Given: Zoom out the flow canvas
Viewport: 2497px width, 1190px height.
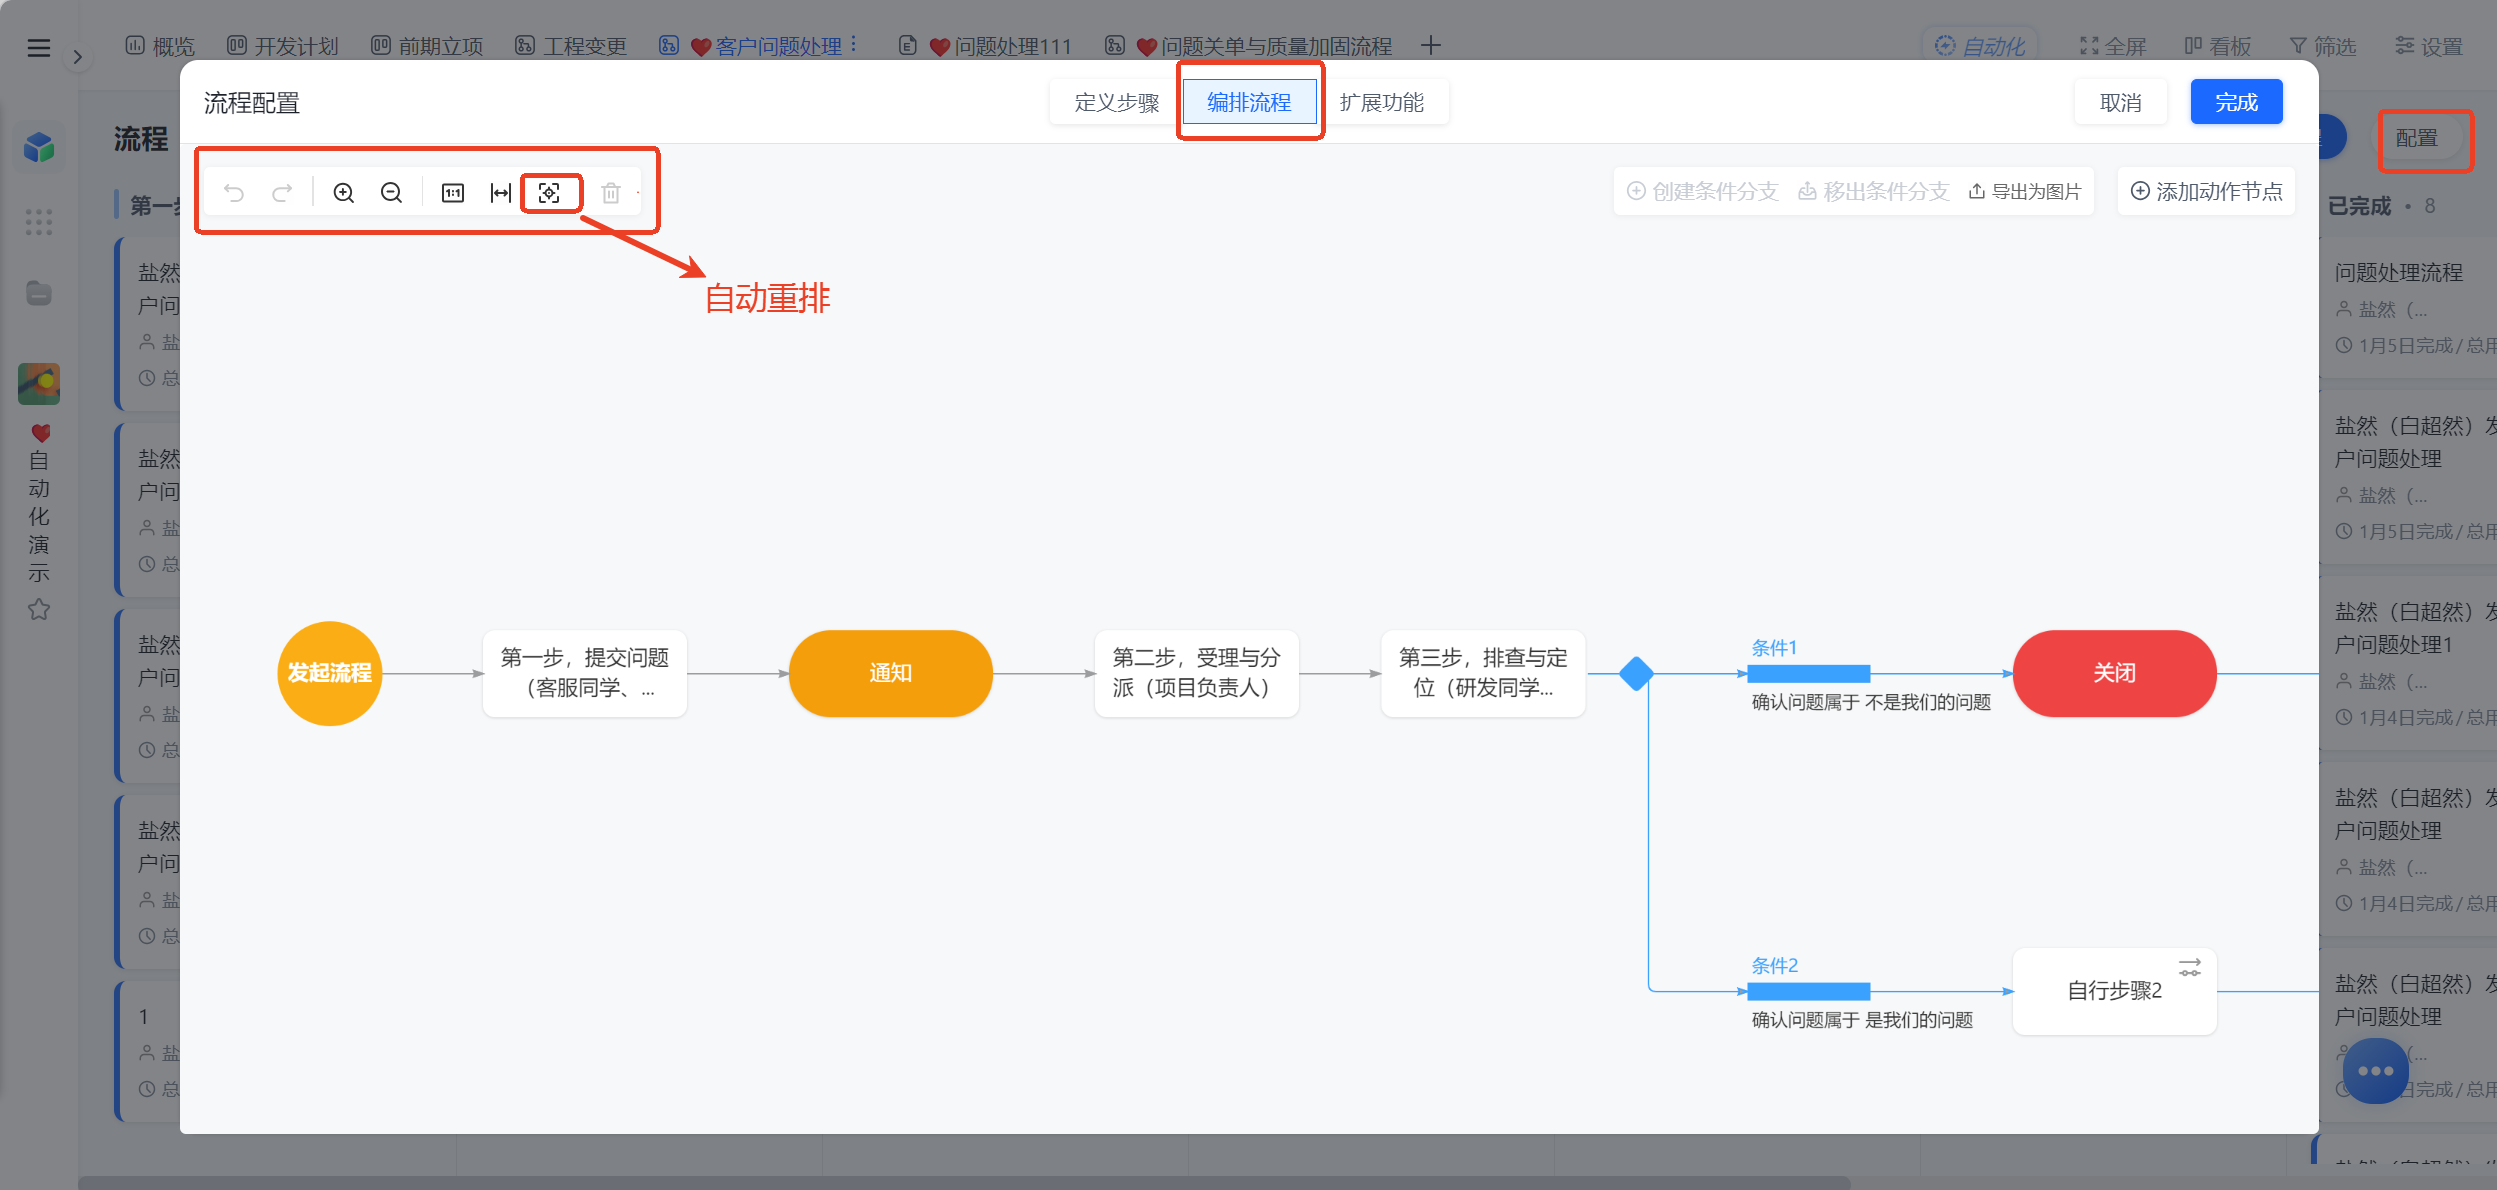Looking at the screenshot, I should (391, 193).
